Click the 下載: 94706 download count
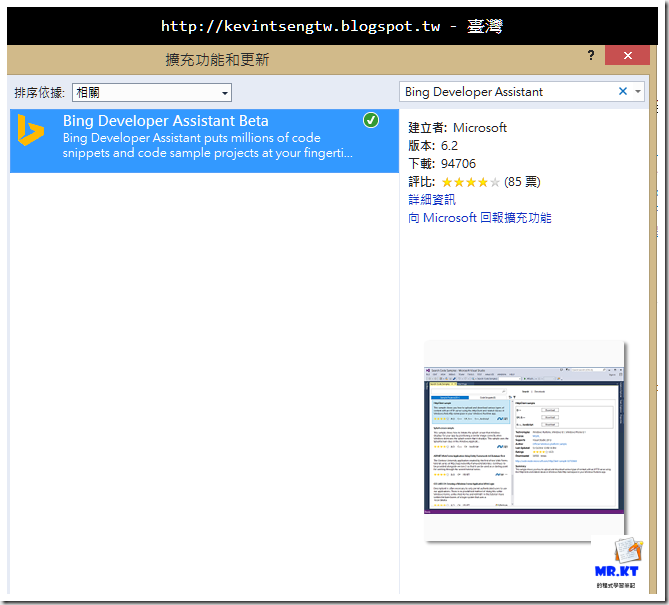 (442, 164)
